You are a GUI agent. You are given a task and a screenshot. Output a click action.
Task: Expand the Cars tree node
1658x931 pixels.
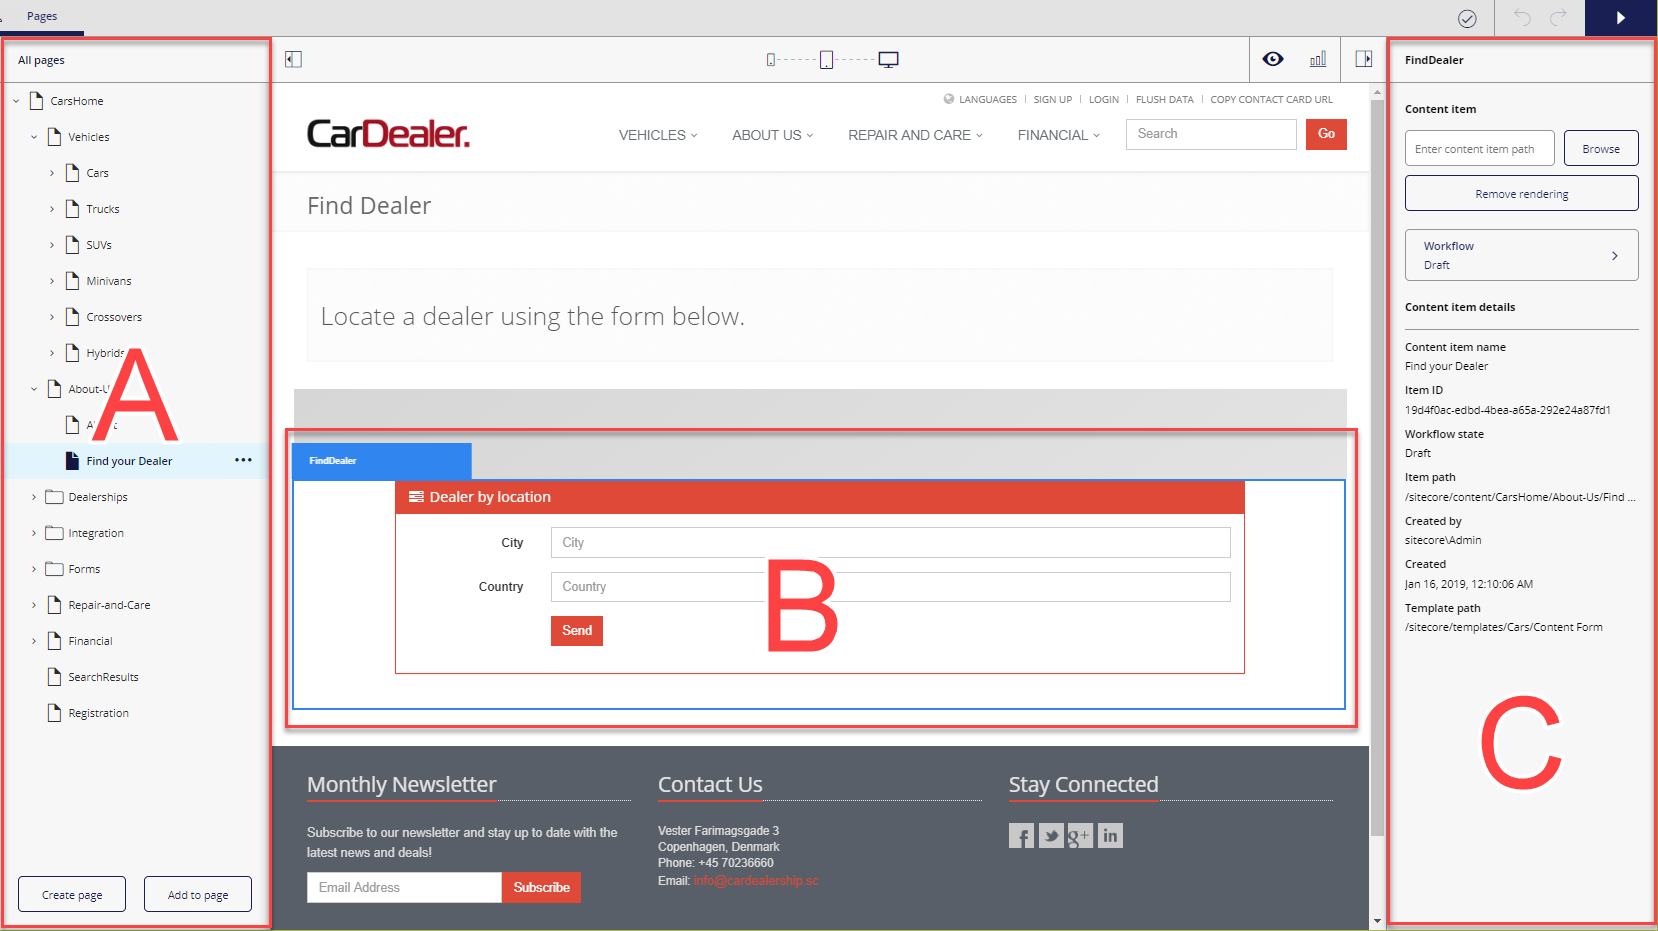pyautogui.click(x=52, y=173)
